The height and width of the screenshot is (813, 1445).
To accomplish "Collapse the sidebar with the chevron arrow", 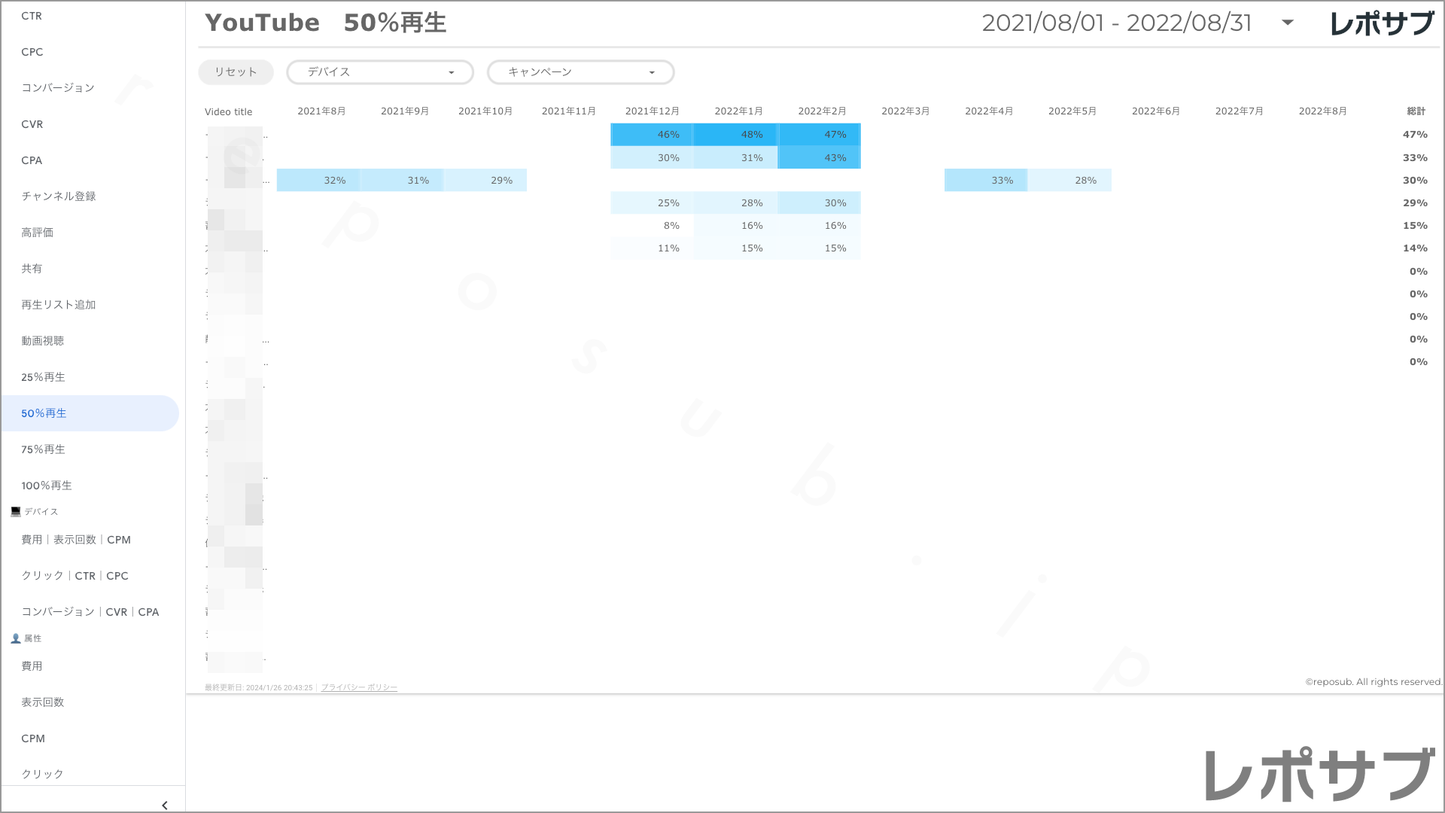I will click(x=164, y=805).
